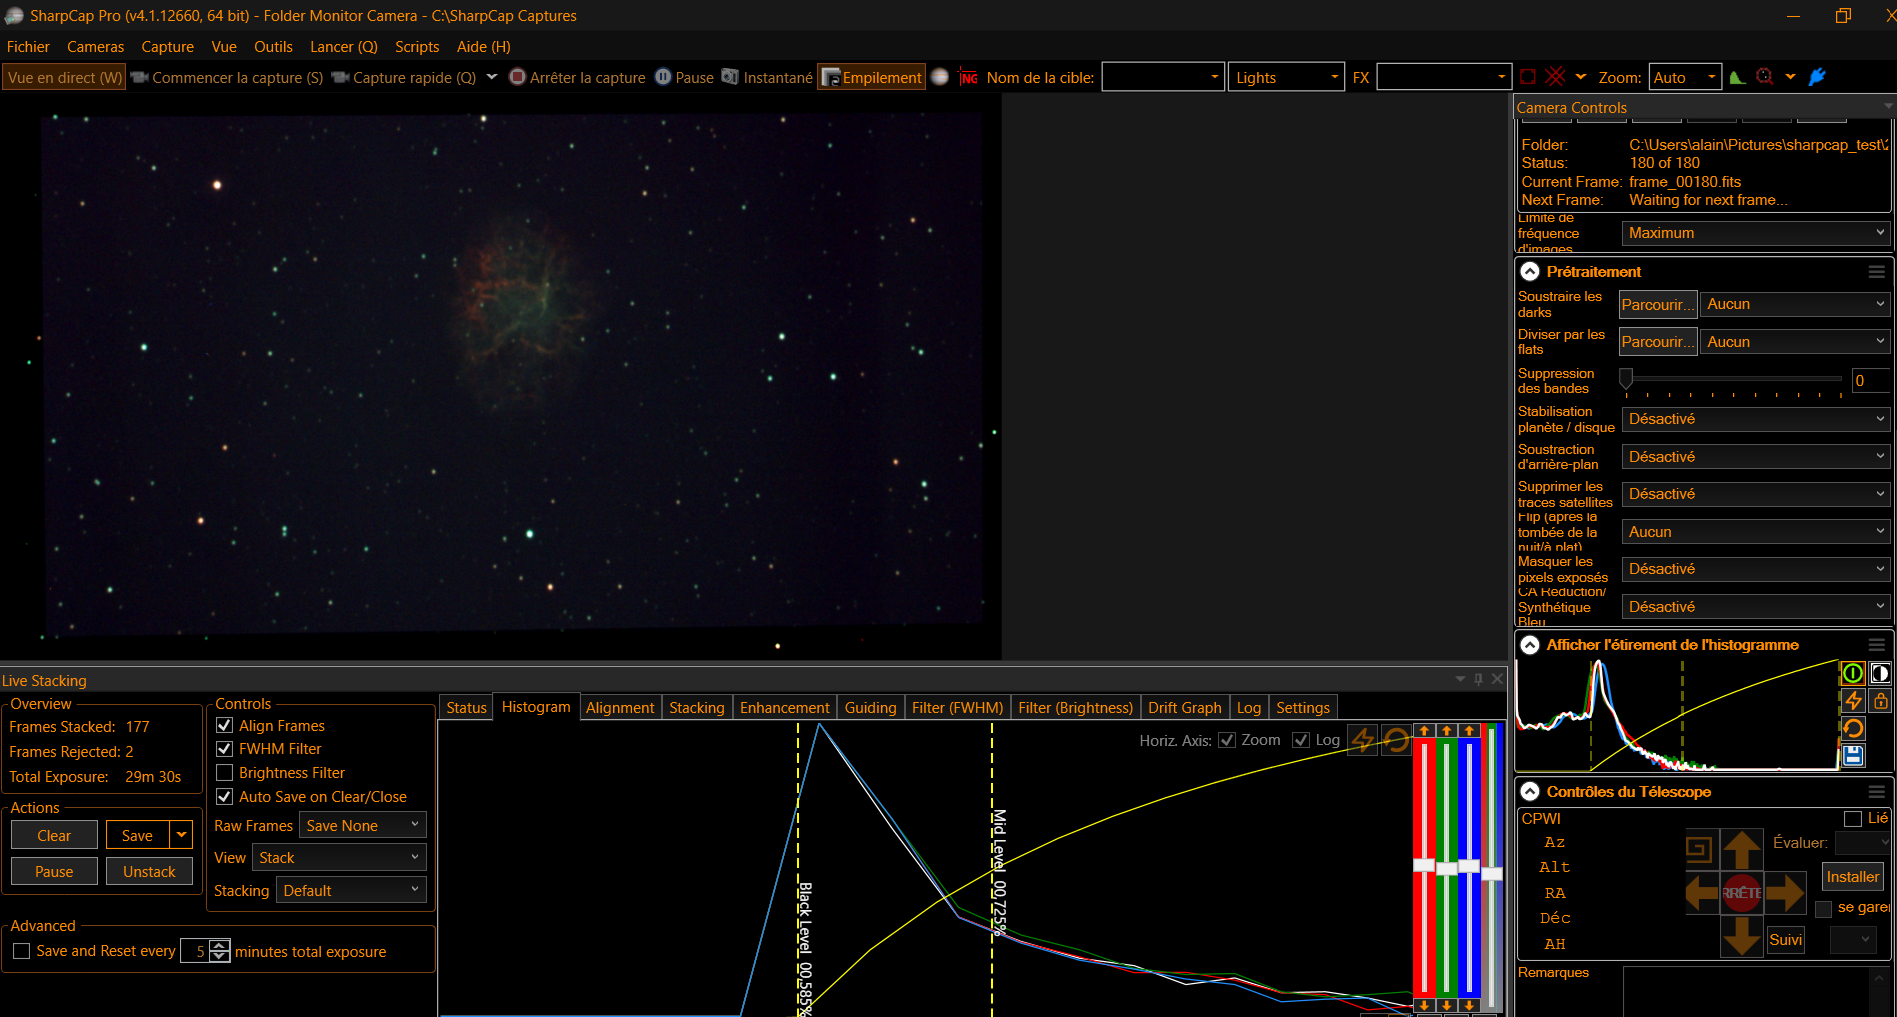Switch to the Enhancement tab

point(785,707)
